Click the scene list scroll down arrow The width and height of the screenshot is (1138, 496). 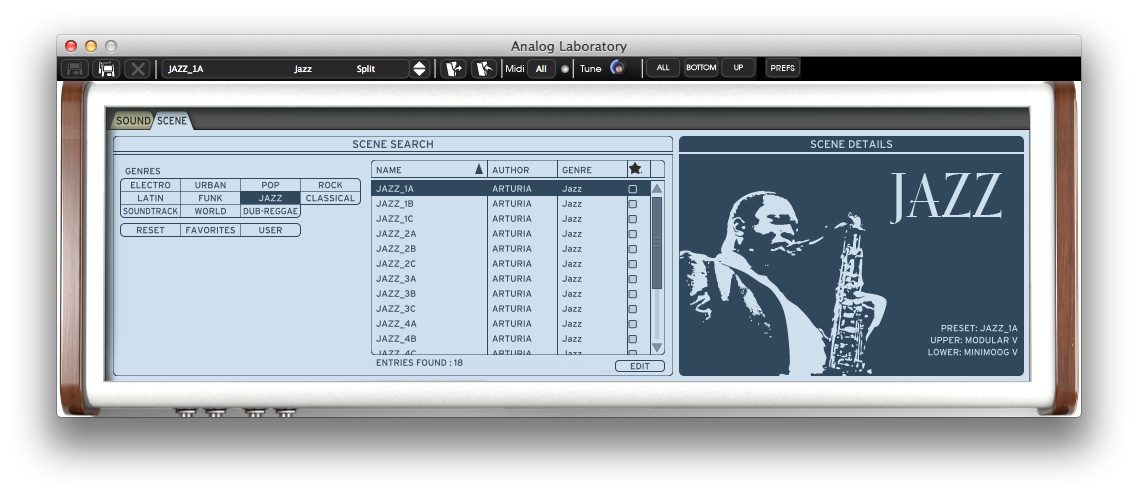click(657, 348)
